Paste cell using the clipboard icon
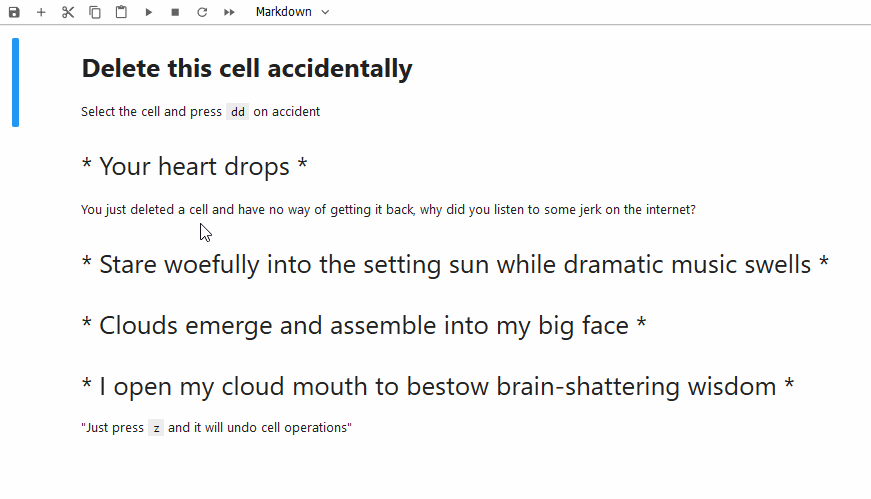Viewport: 871px width, 499px height. pyautogui.click(x=121, y=12)
